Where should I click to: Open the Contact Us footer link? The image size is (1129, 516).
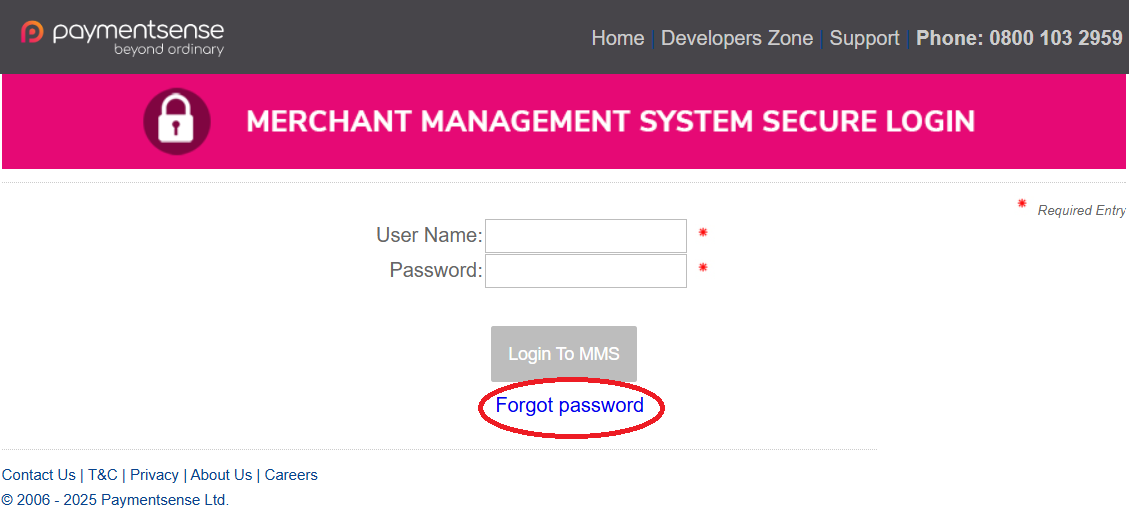pos(39,475)
